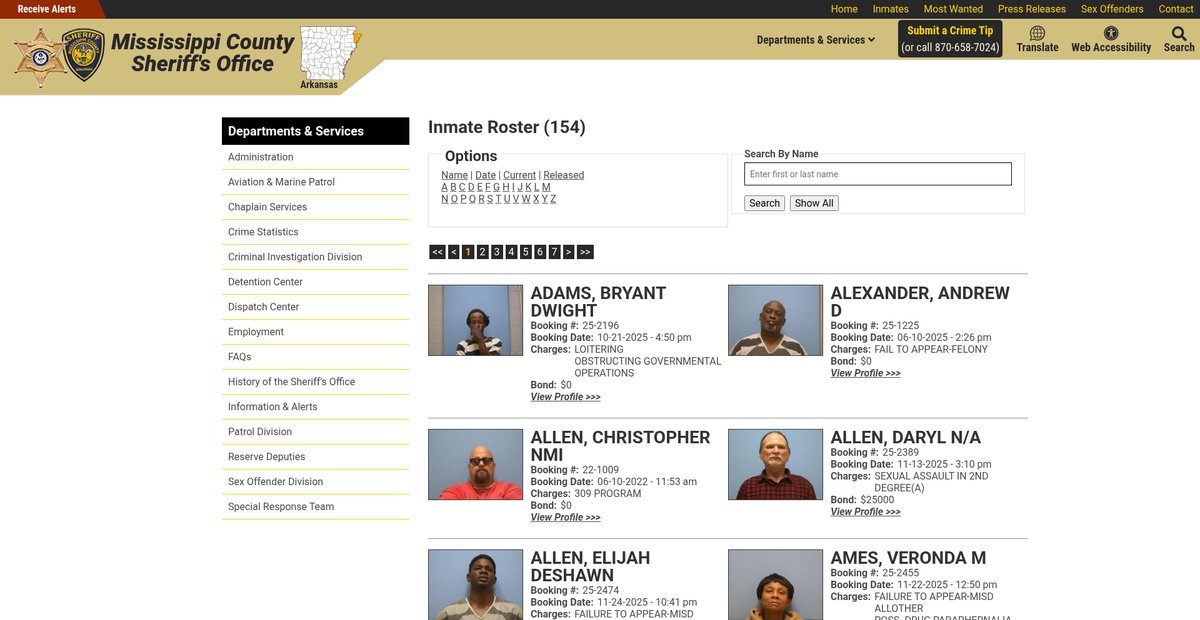Click Mississippi County Sheriff's Office title

(202, 53)
